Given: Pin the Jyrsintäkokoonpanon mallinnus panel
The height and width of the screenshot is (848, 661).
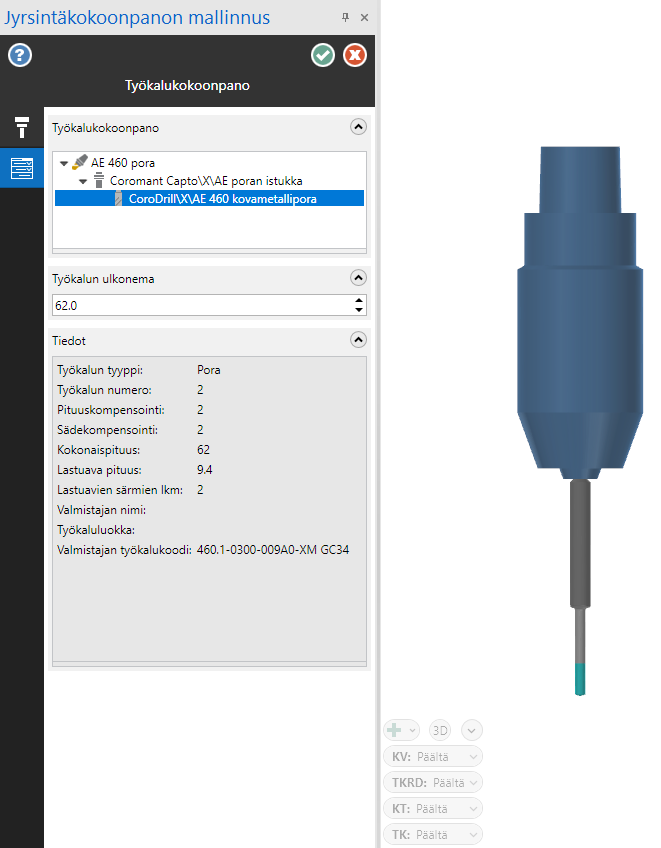Looking at the screenshot, I should click(x=345, y=18).
